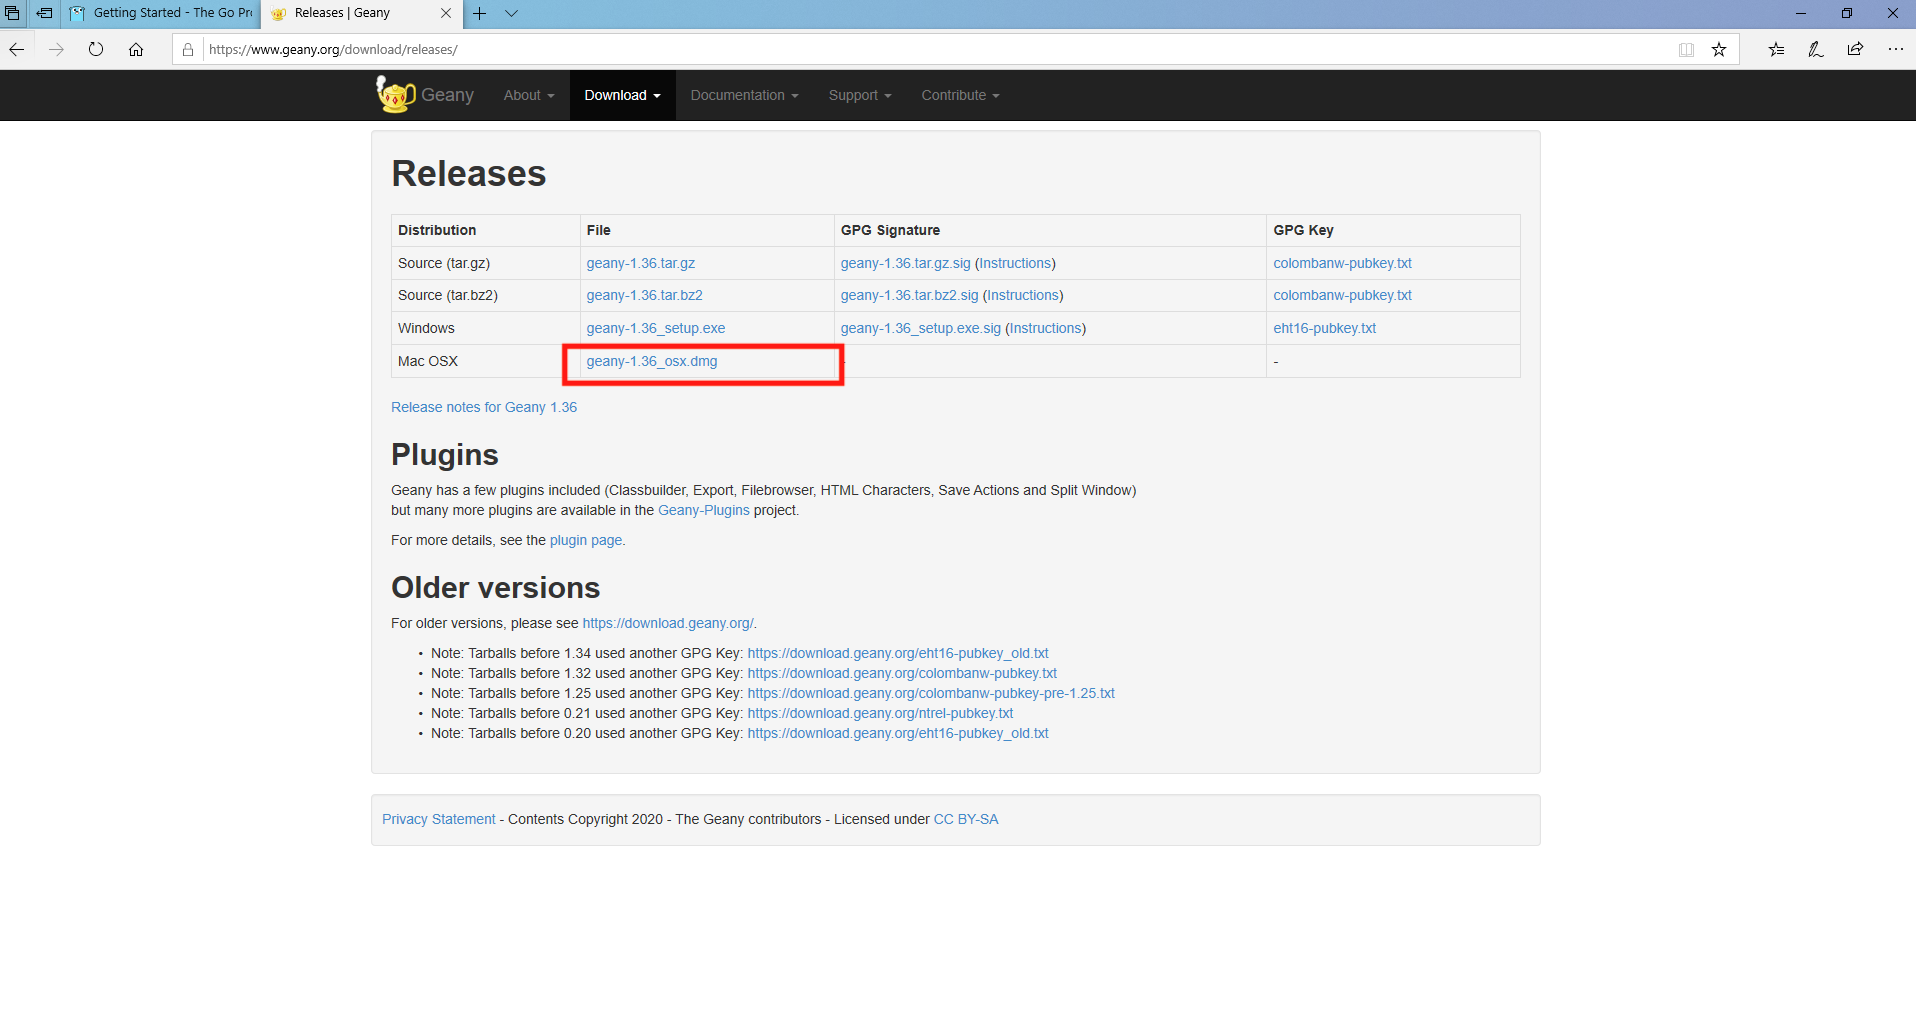Open the Settings and more ellipsis
Image resolution: width=1916 pixels, height=1031 pixels.
coord(1896,49)
